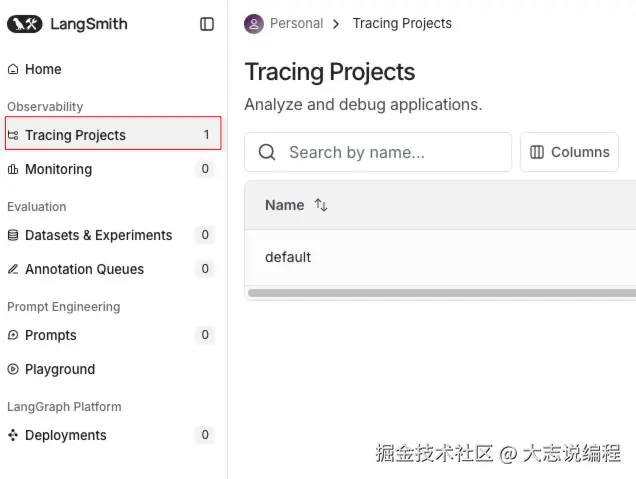The width and height of the screenshot is (636, 479).
Task: Click the Deployments icon in sidebar
Action: click(x=13, y=435)
